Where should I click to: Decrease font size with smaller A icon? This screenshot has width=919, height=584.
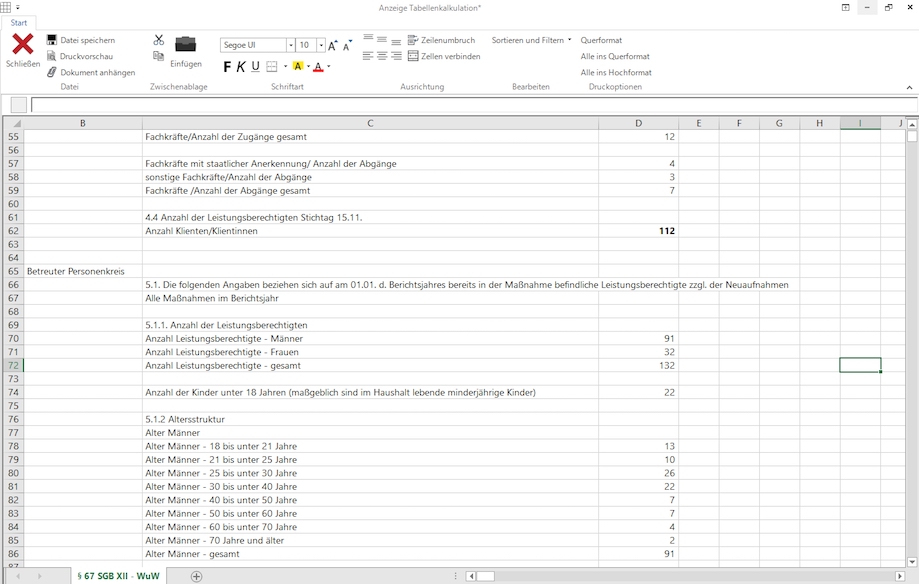coord(347,45)
